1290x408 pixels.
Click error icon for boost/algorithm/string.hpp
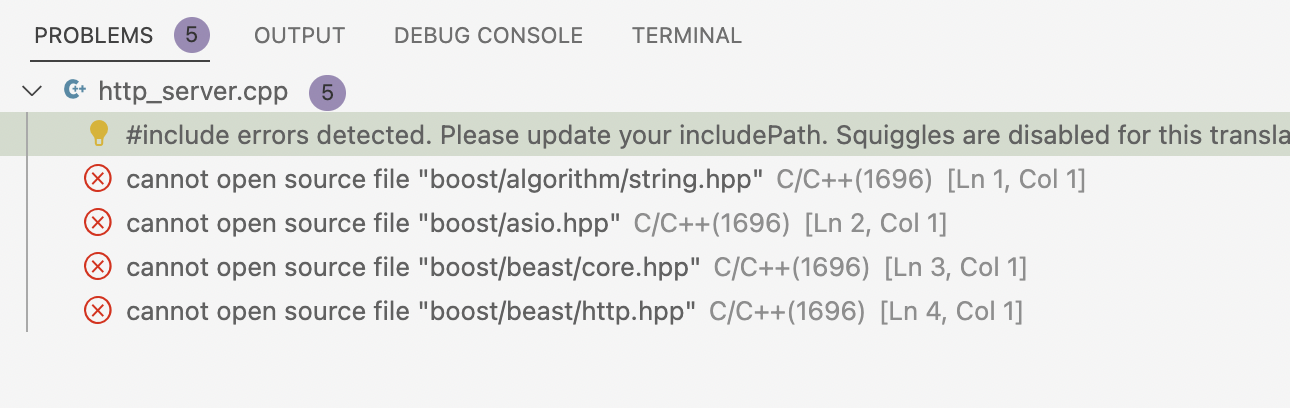point(98,179)
